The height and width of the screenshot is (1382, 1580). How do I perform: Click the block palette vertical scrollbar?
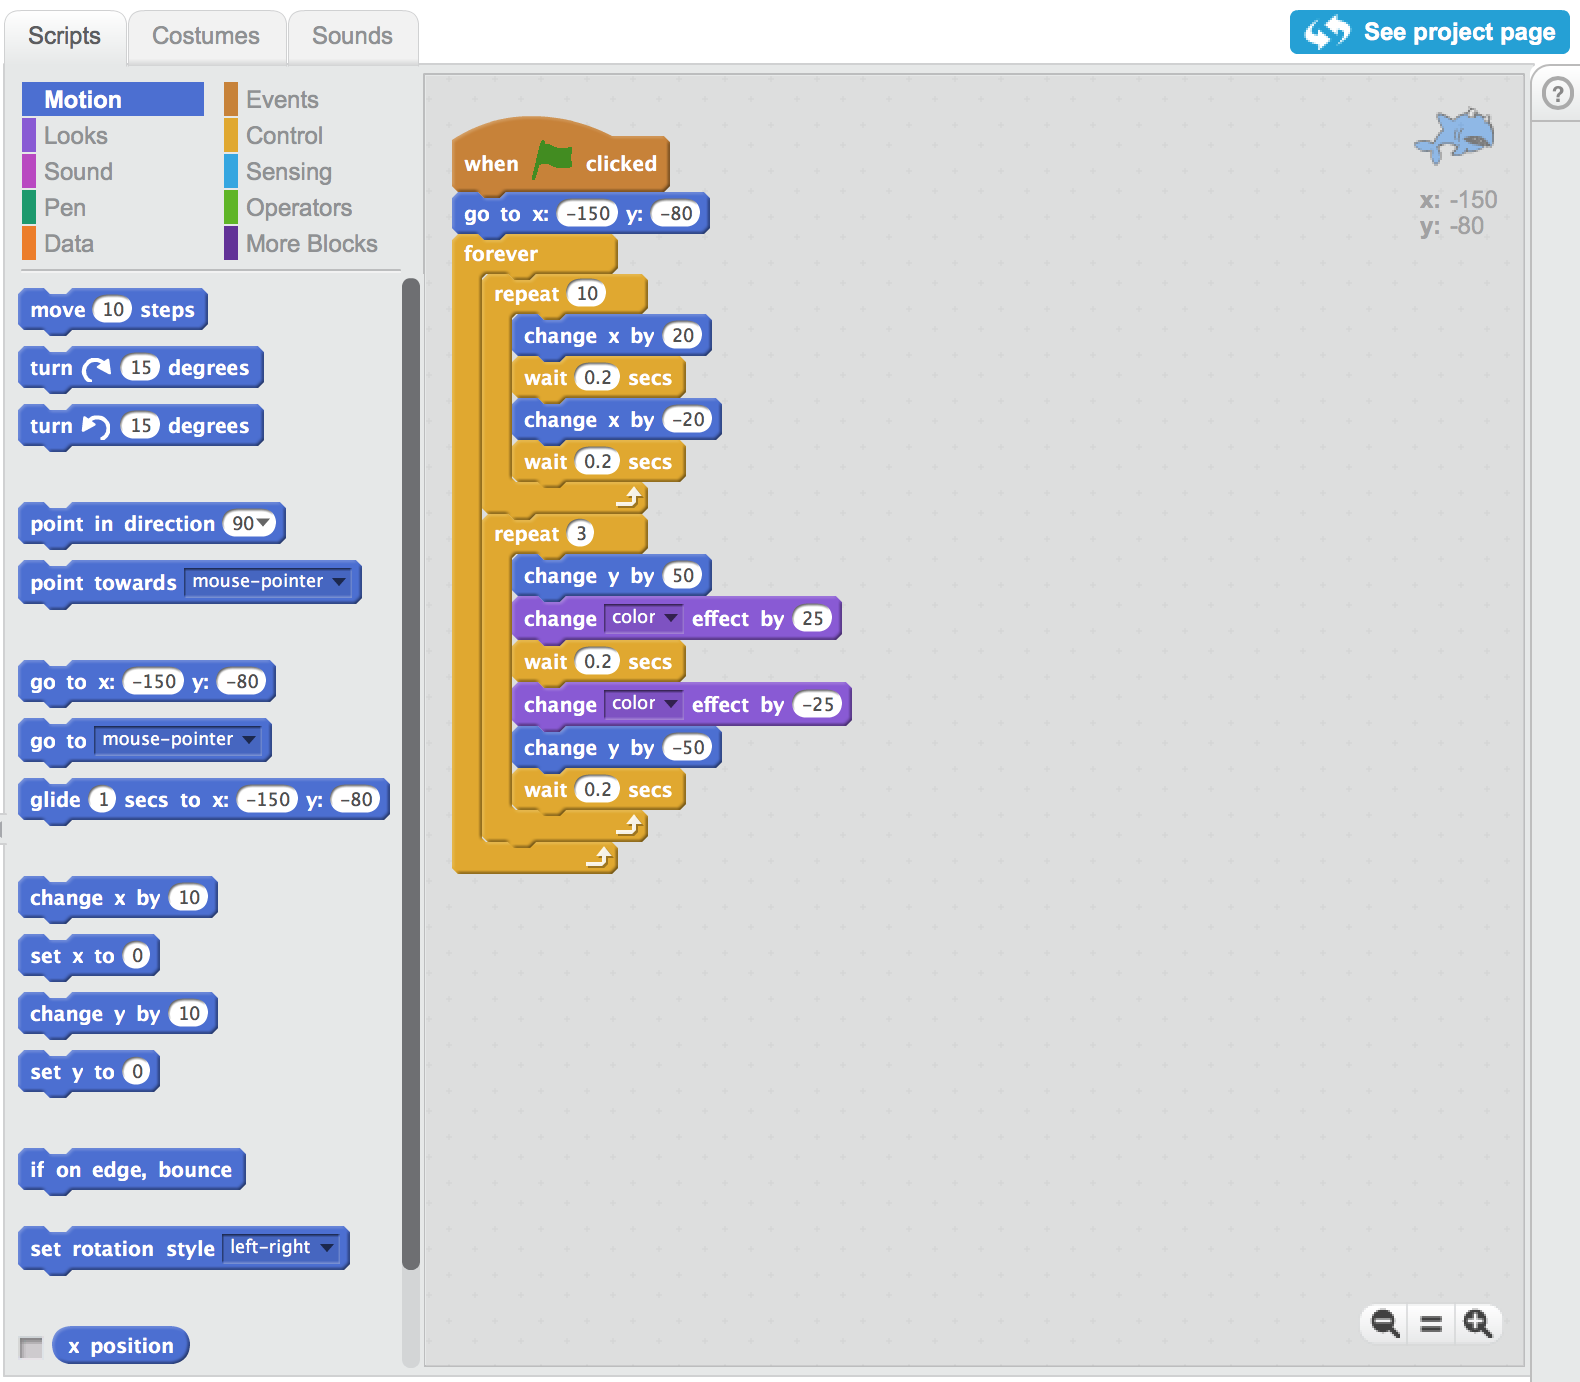[411, 773]
